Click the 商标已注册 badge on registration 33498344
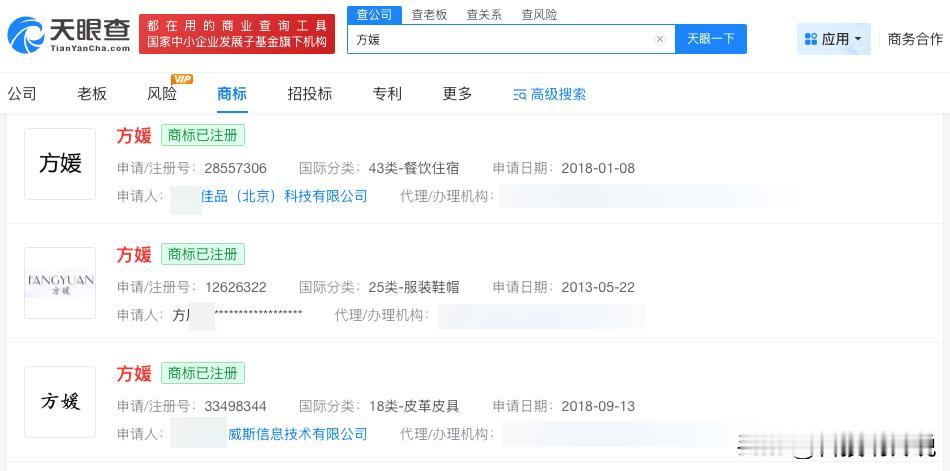The height and width of the screenshot is (471, 950). (203, 374)
